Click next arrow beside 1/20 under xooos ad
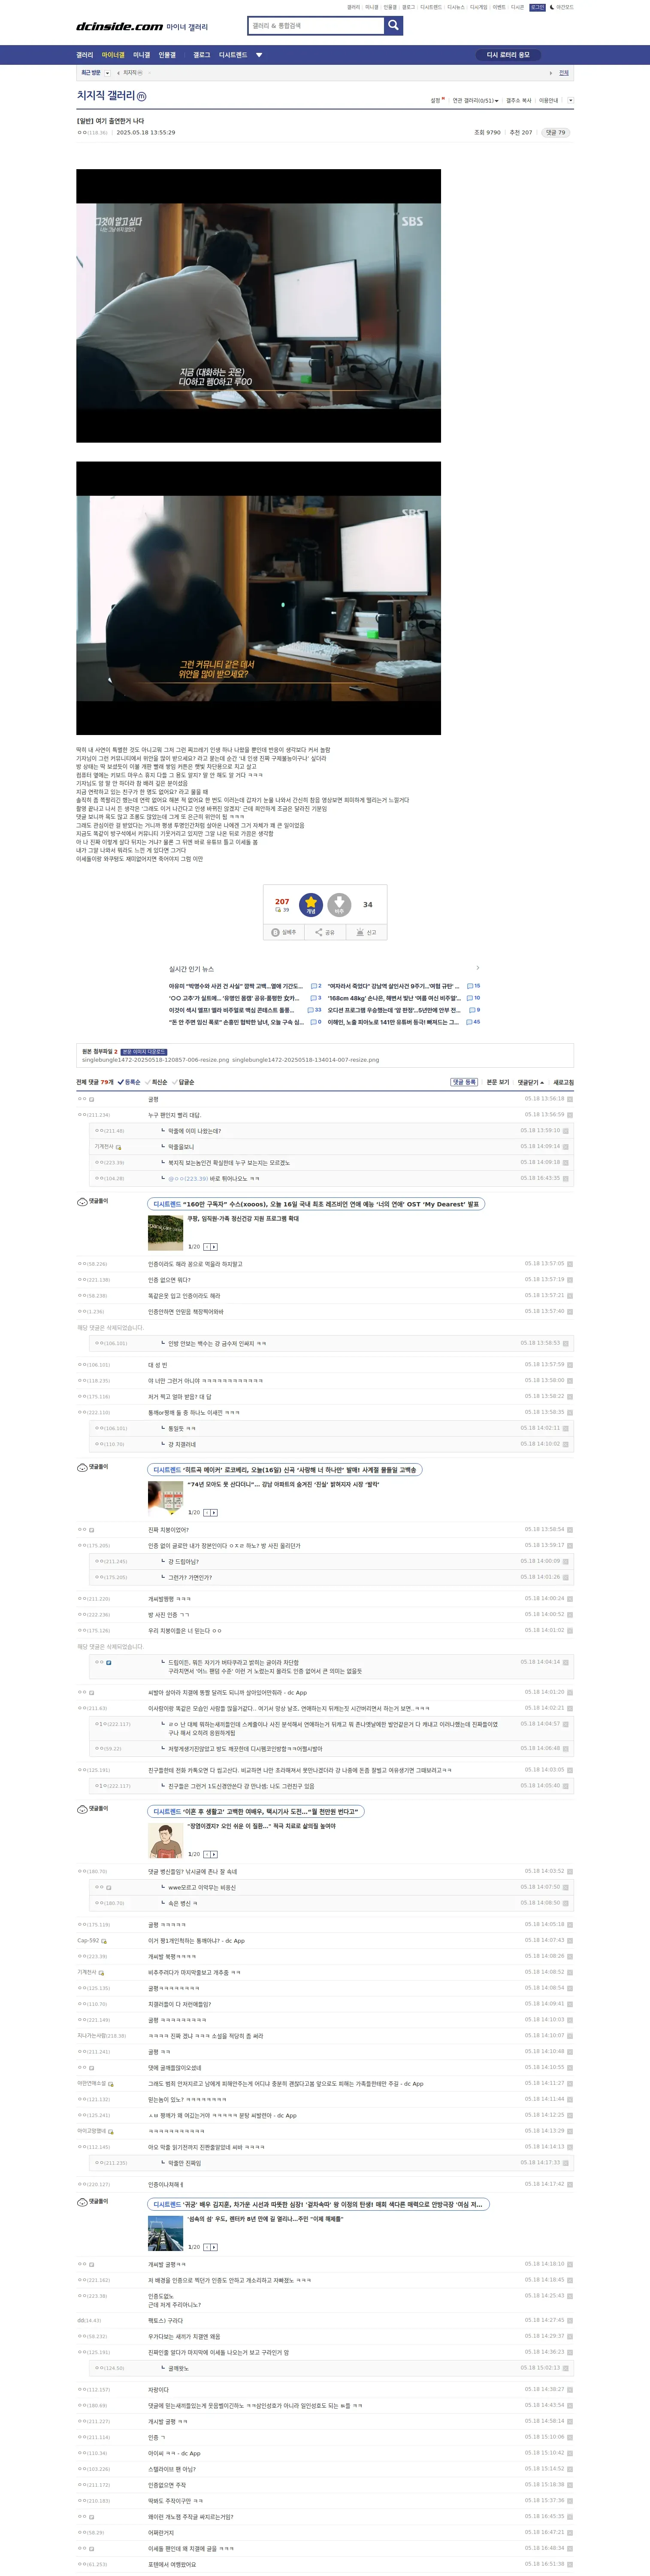 pos(214,1247)
